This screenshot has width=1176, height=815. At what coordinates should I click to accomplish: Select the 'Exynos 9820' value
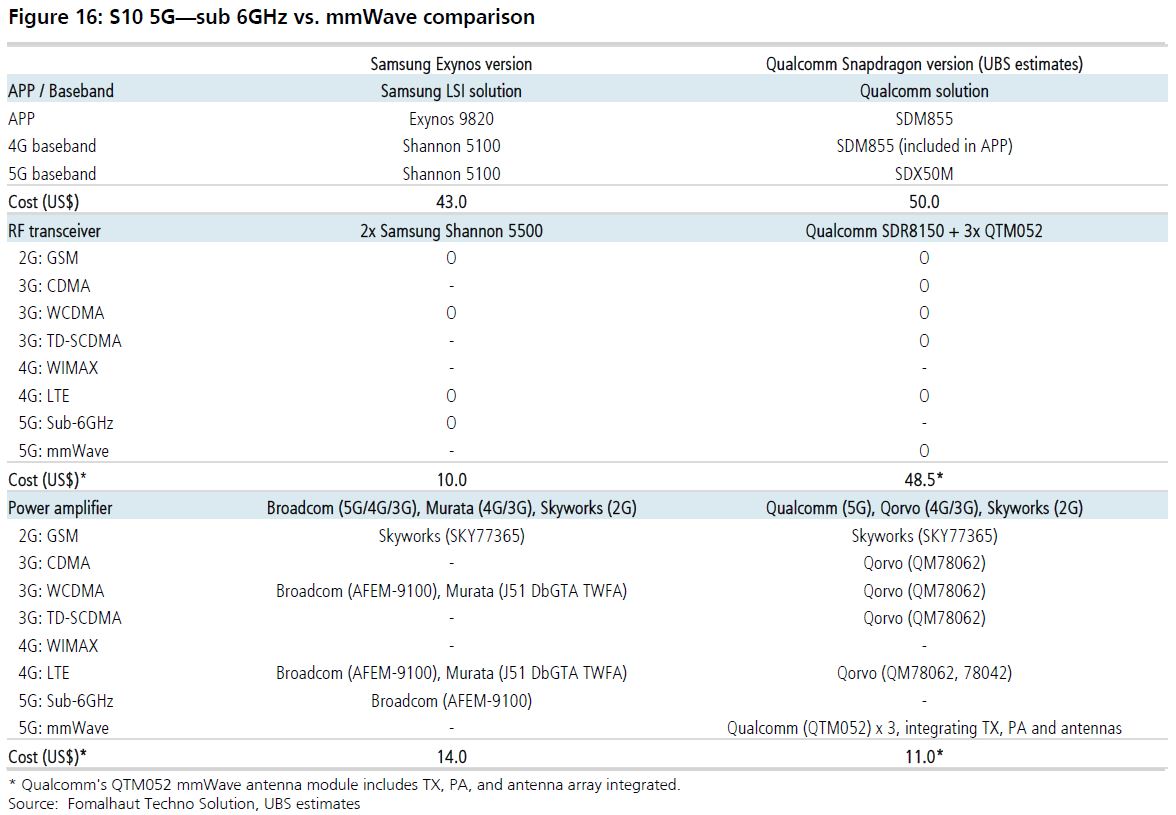(x=452, y=118)
